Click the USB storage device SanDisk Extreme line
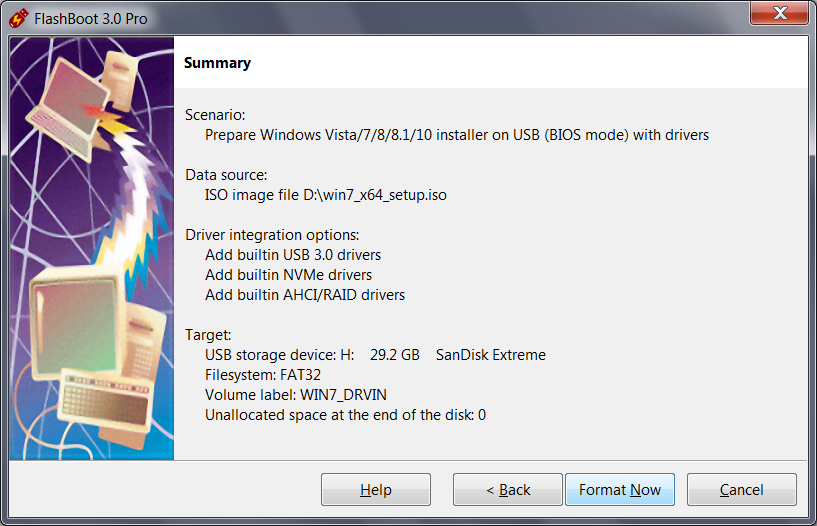 (375, 355)
